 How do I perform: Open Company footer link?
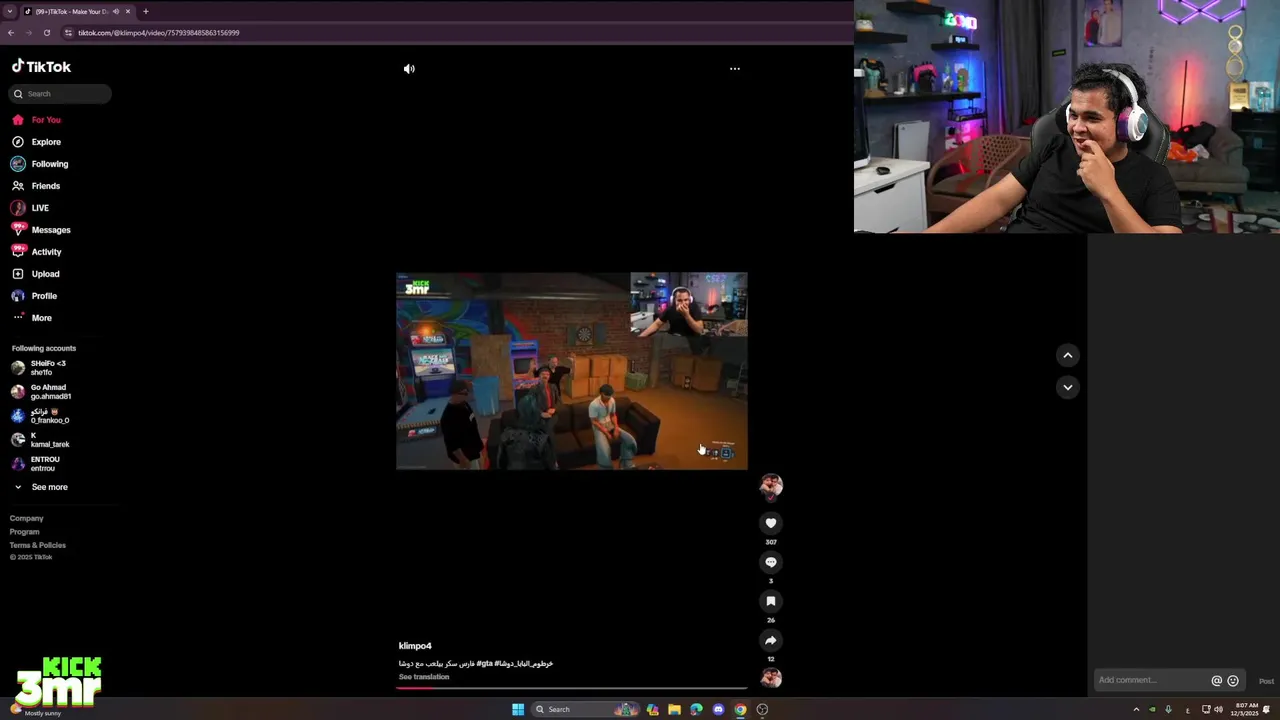click(27, 518)
